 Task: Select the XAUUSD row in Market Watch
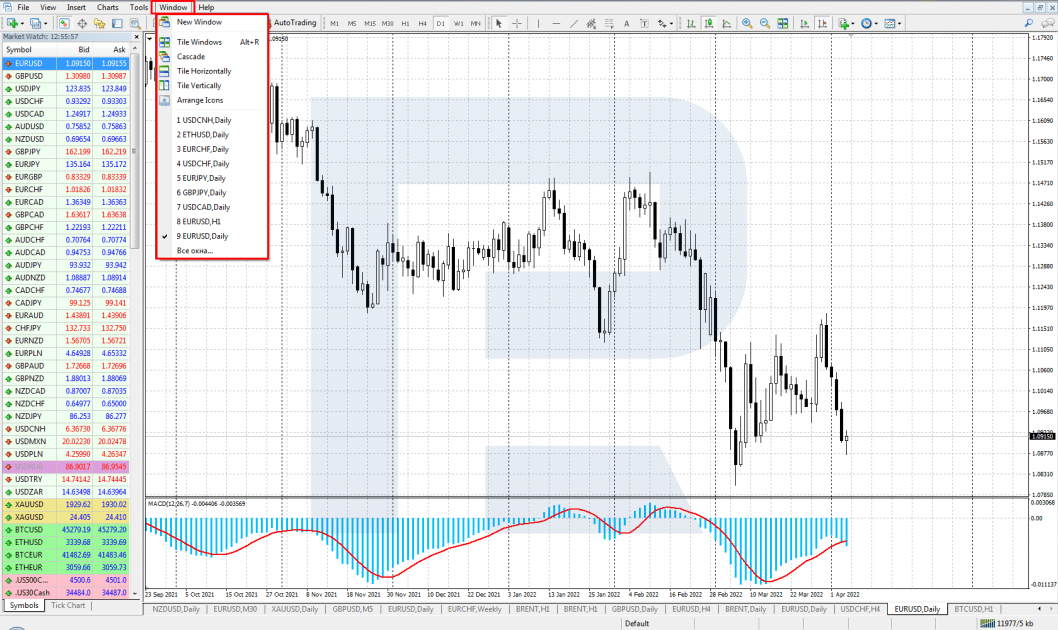[65, 505]
